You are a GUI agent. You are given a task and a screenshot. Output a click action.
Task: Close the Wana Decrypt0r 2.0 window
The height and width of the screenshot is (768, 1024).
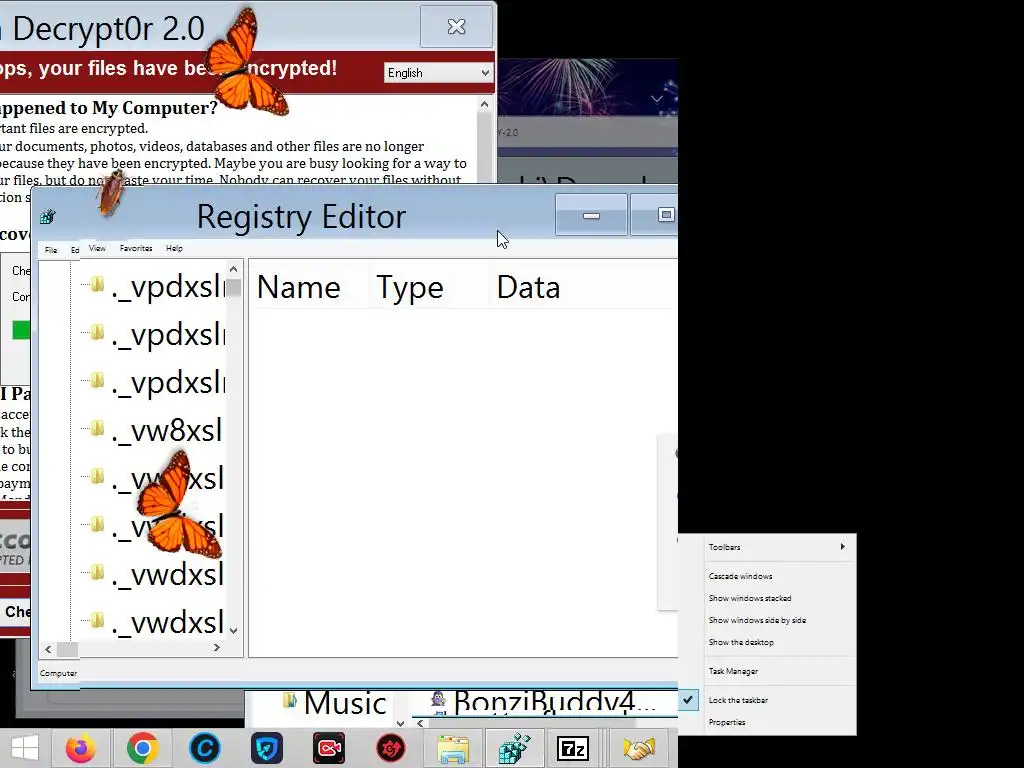click(456, 26)
